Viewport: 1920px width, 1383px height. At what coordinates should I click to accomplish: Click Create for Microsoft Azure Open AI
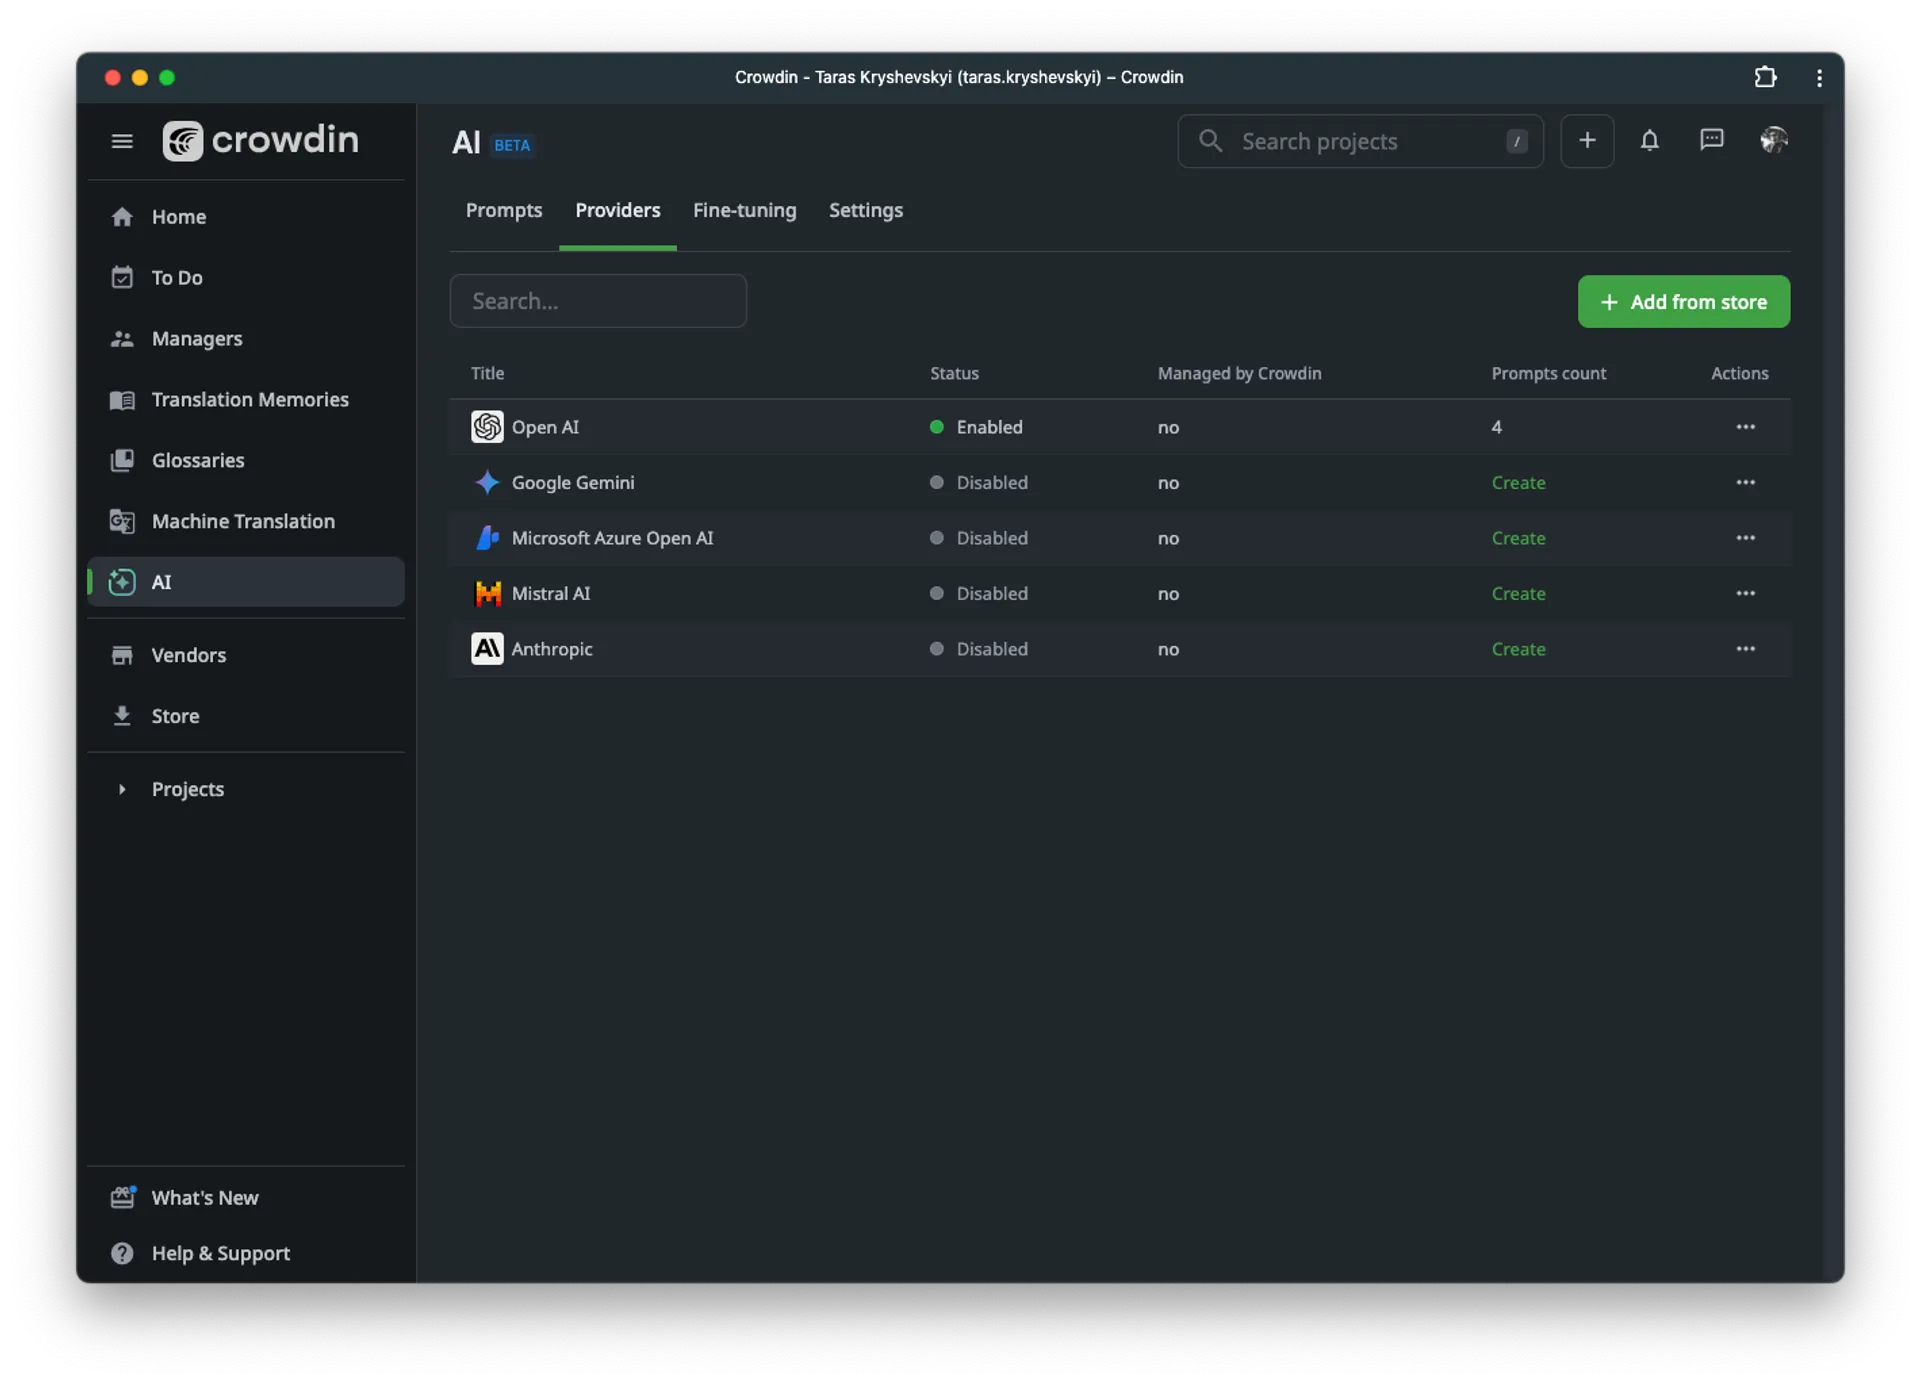(1518, 538)
